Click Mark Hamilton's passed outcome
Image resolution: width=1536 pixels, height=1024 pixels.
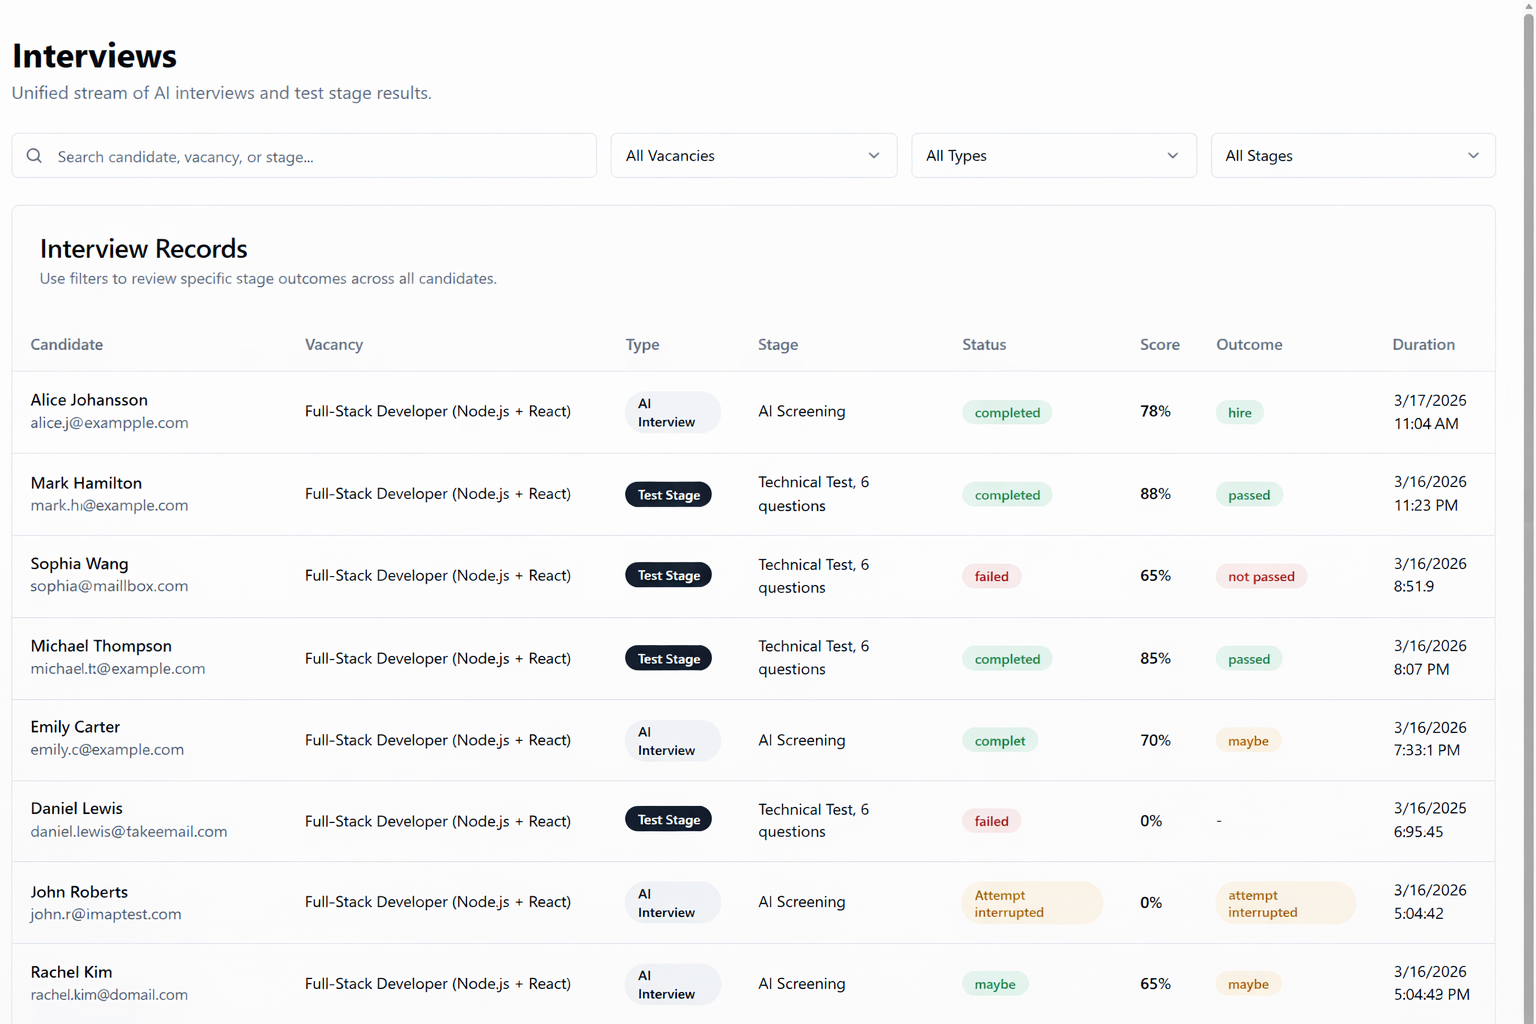pyautogui.click(x=1249, y=495)
